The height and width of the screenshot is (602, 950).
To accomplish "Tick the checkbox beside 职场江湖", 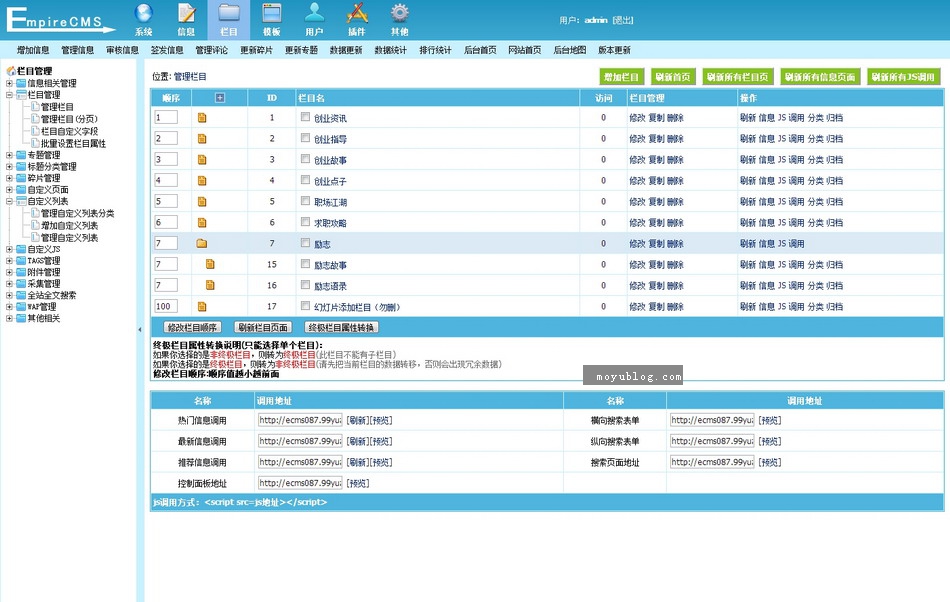I will [x=305, y=201].
